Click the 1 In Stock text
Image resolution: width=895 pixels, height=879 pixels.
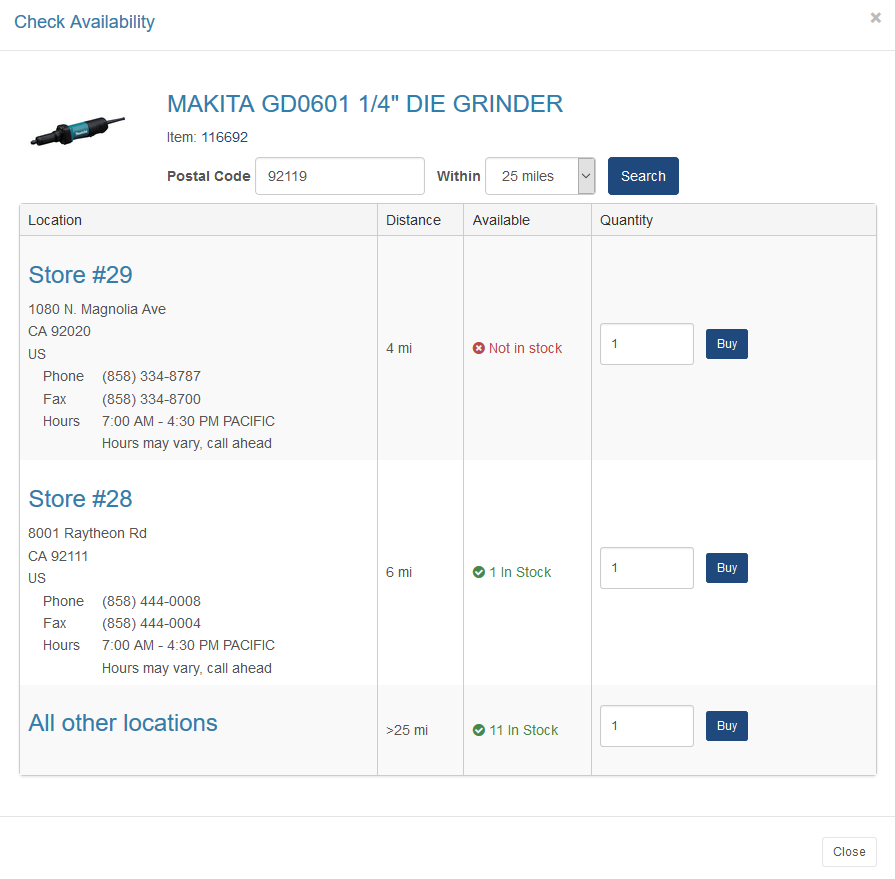[x=520, y=572]
